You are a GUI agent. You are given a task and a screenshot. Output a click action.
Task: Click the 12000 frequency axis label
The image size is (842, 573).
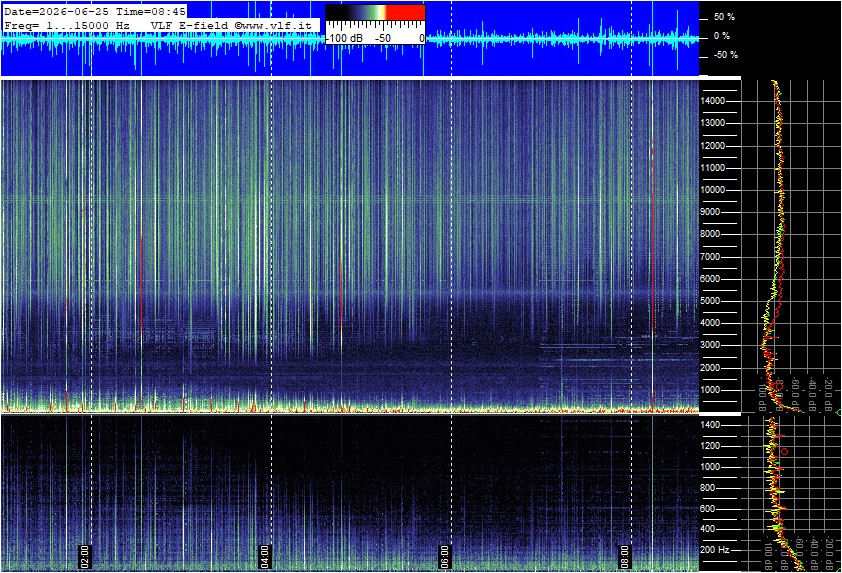[x=712, y=146]
